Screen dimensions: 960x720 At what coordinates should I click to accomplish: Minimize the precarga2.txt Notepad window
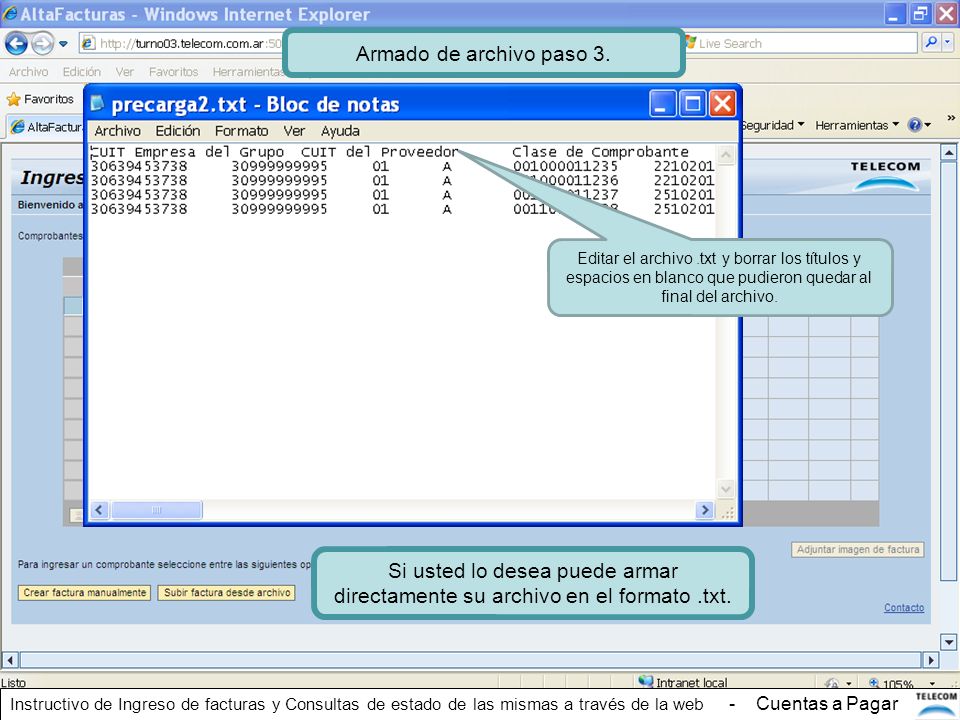coord(662,103)
